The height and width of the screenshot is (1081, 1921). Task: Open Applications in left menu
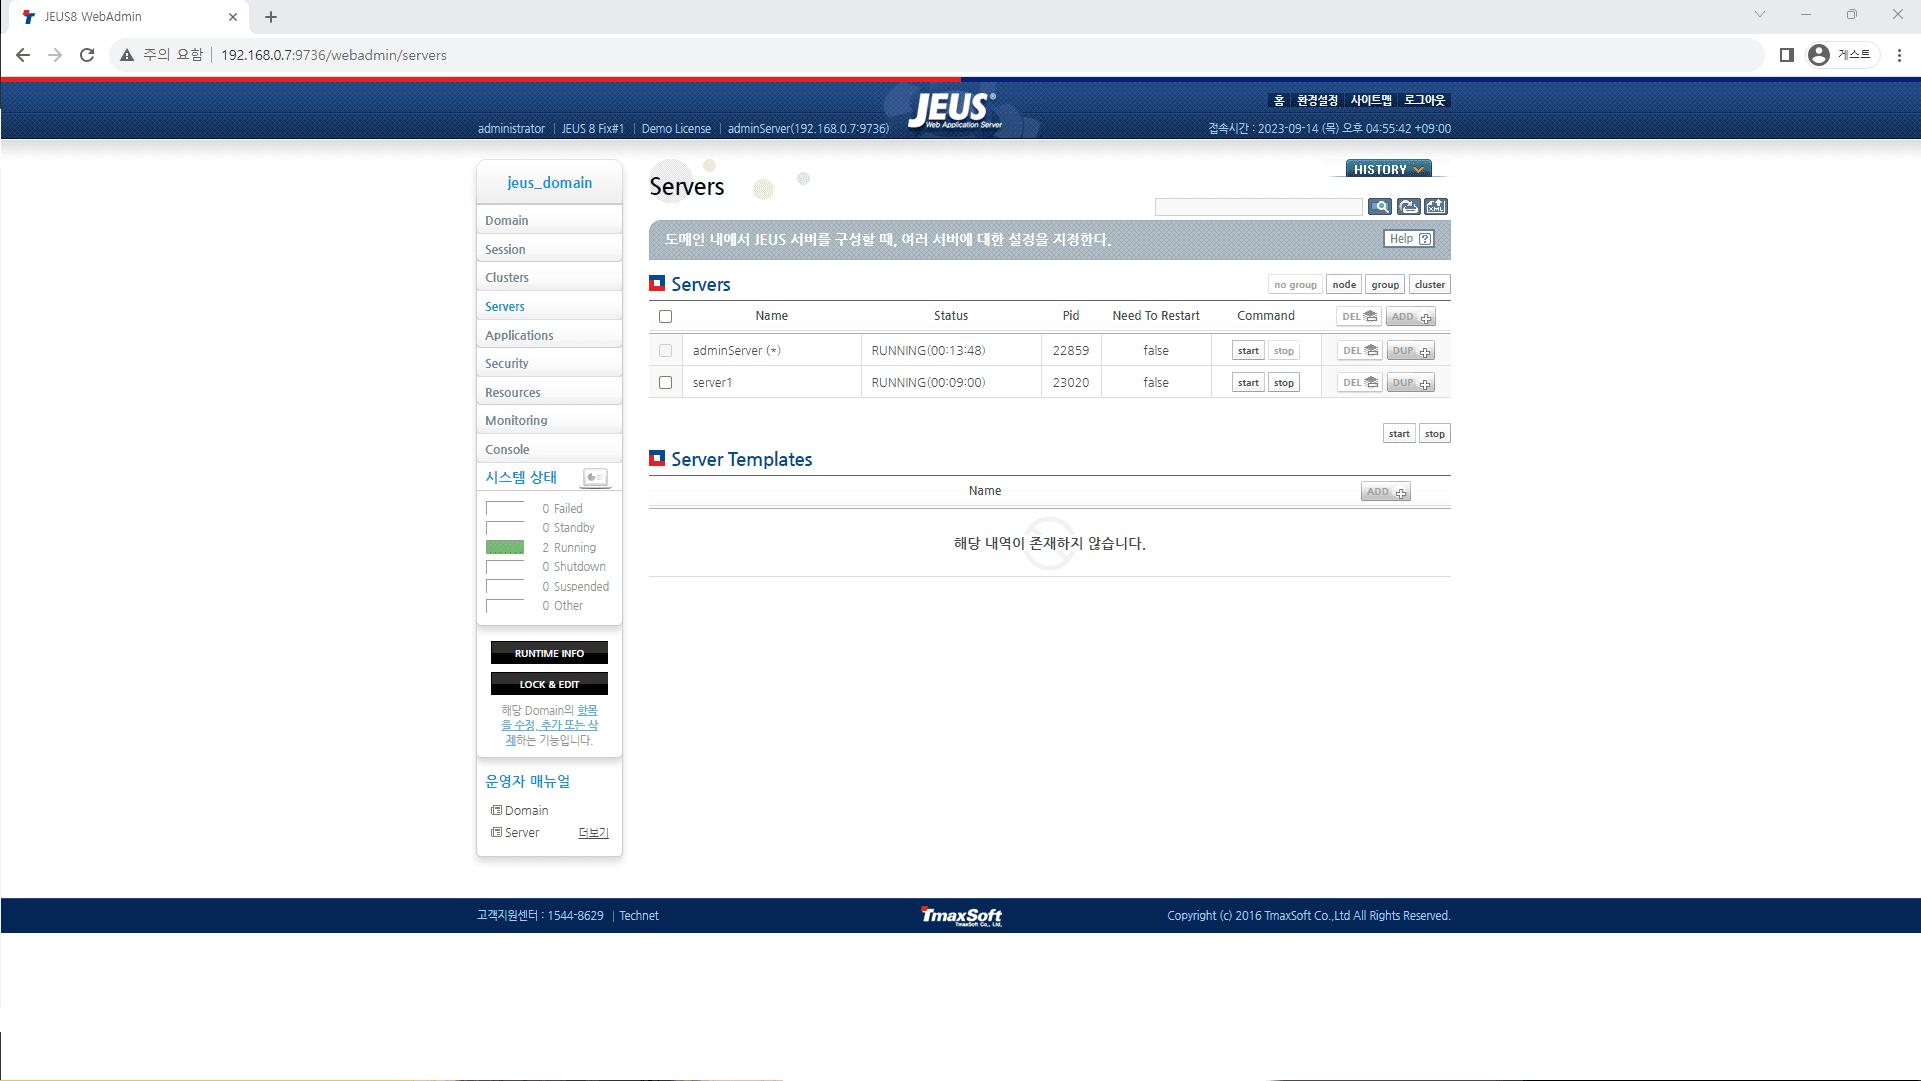[519, 336]
